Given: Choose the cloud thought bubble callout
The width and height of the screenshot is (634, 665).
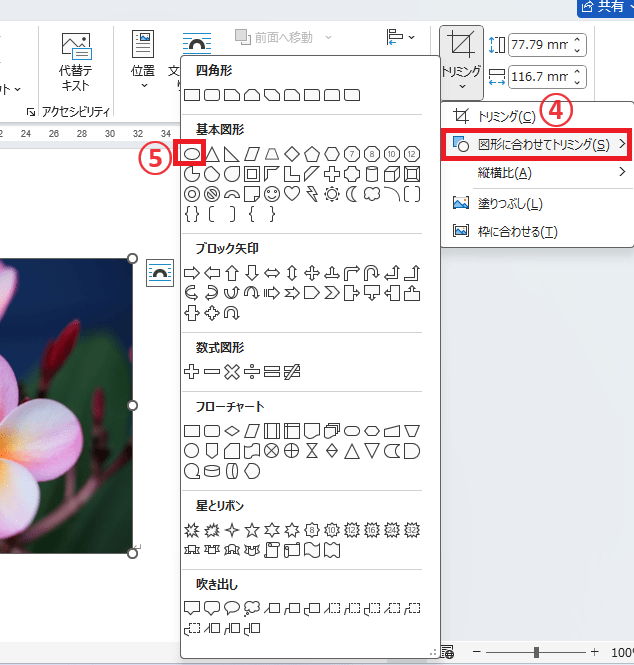Looking at the screenshot, I should coord(251,608).
